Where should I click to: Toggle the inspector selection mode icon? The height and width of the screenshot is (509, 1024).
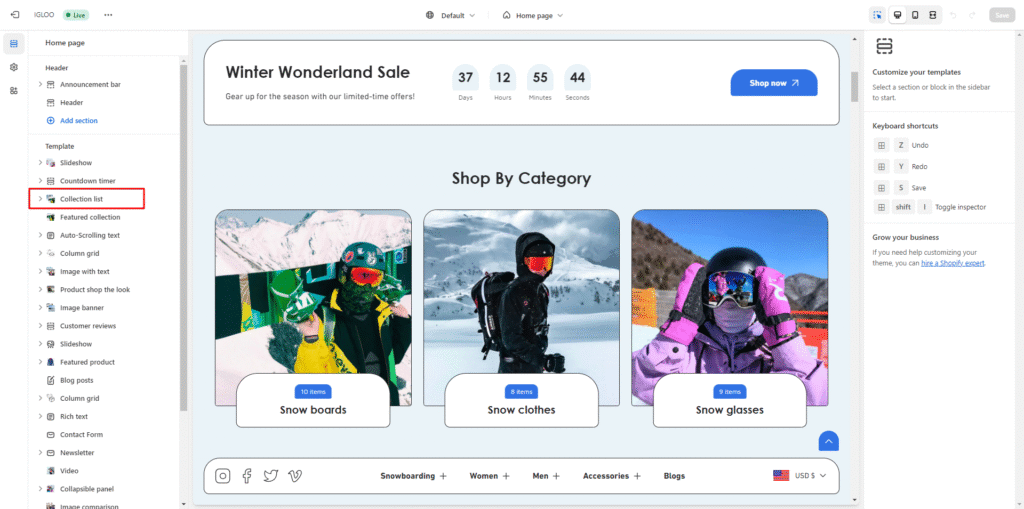click(x=877, y=15)
